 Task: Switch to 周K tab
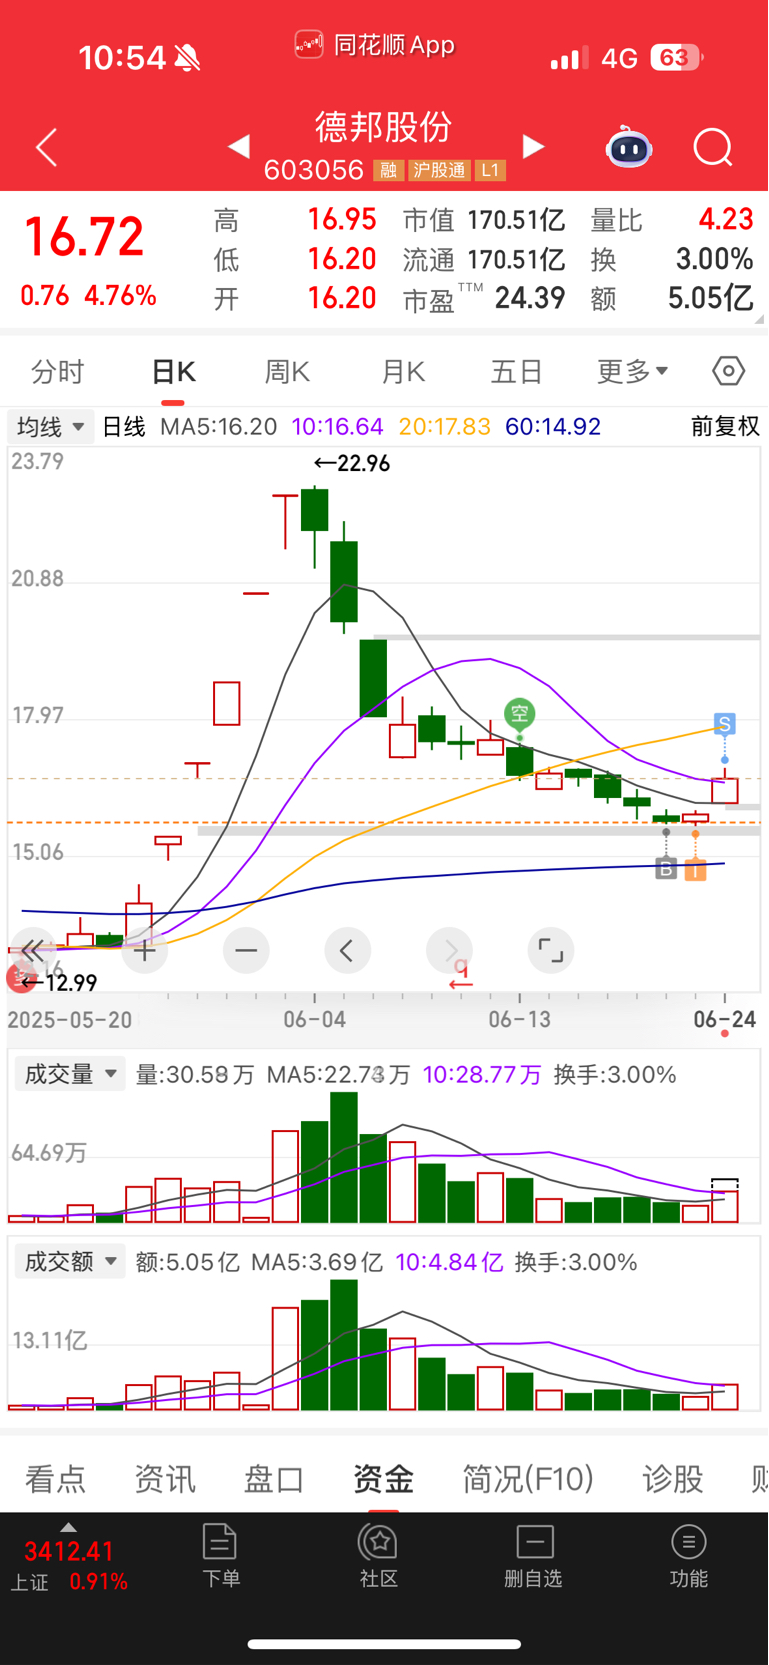[287, 372]
